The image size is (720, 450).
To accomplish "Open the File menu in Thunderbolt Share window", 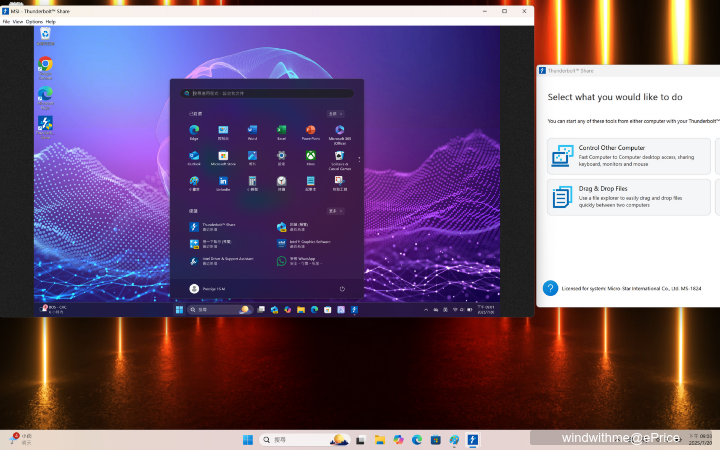I will (6, 22).
